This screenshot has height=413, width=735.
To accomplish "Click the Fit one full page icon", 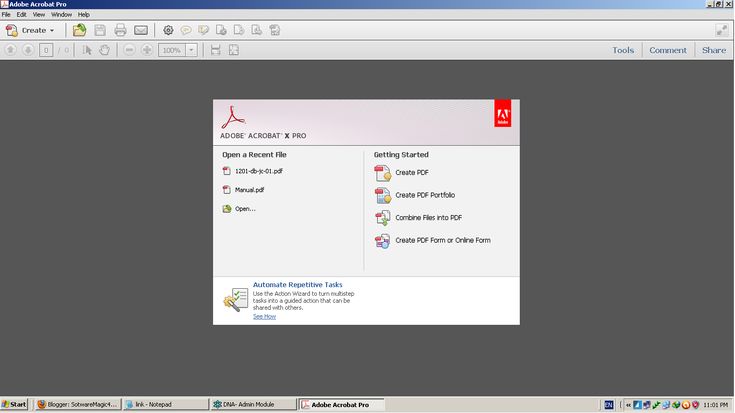I will 233,50.
